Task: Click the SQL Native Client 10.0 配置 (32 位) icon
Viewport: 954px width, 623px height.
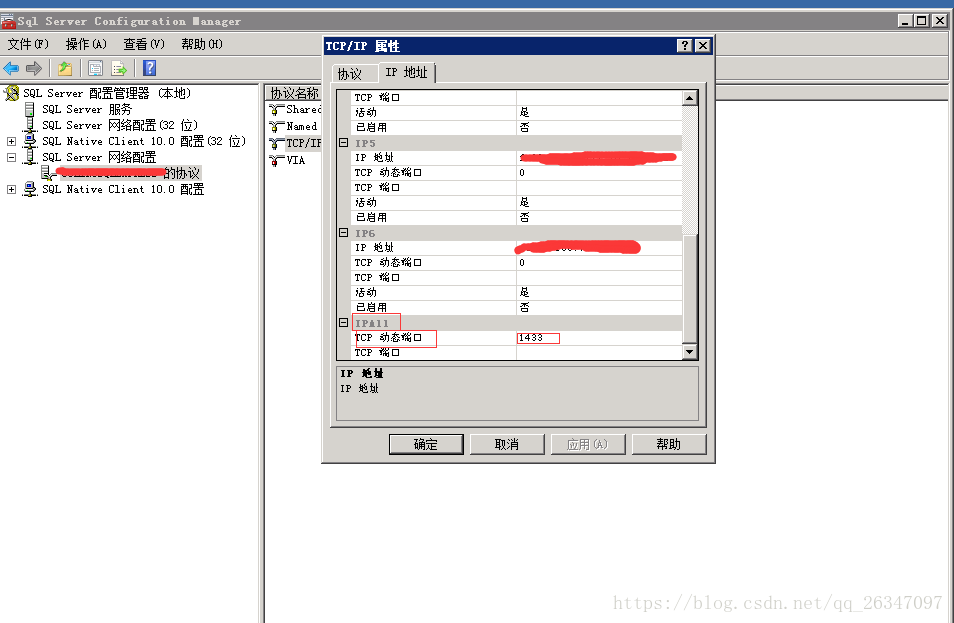Action: pyautogui.click(x=29, y=141)
